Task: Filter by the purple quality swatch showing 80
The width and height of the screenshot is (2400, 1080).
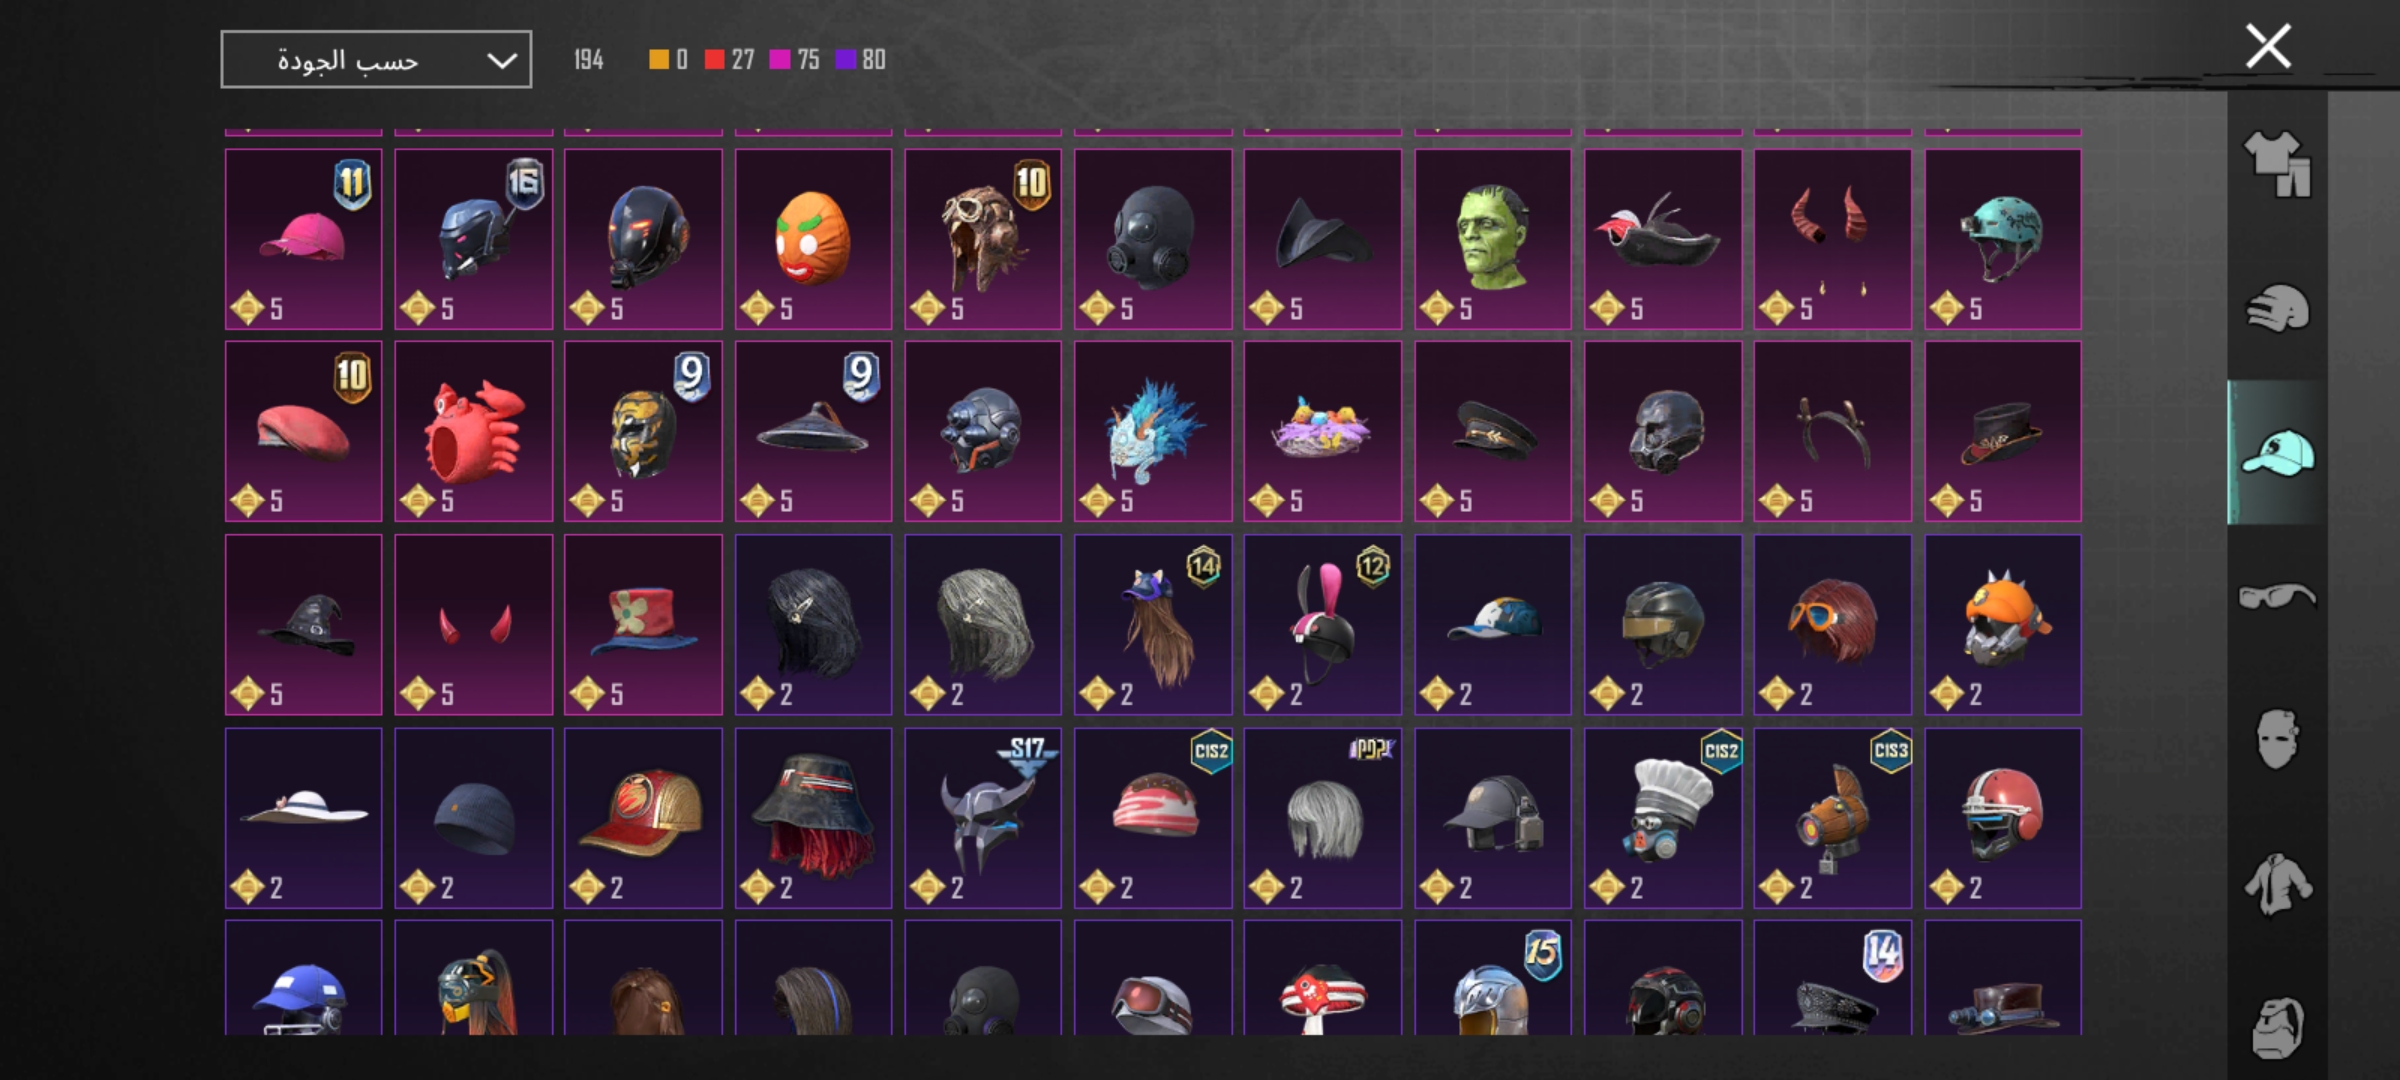Action: pos(846,60)
